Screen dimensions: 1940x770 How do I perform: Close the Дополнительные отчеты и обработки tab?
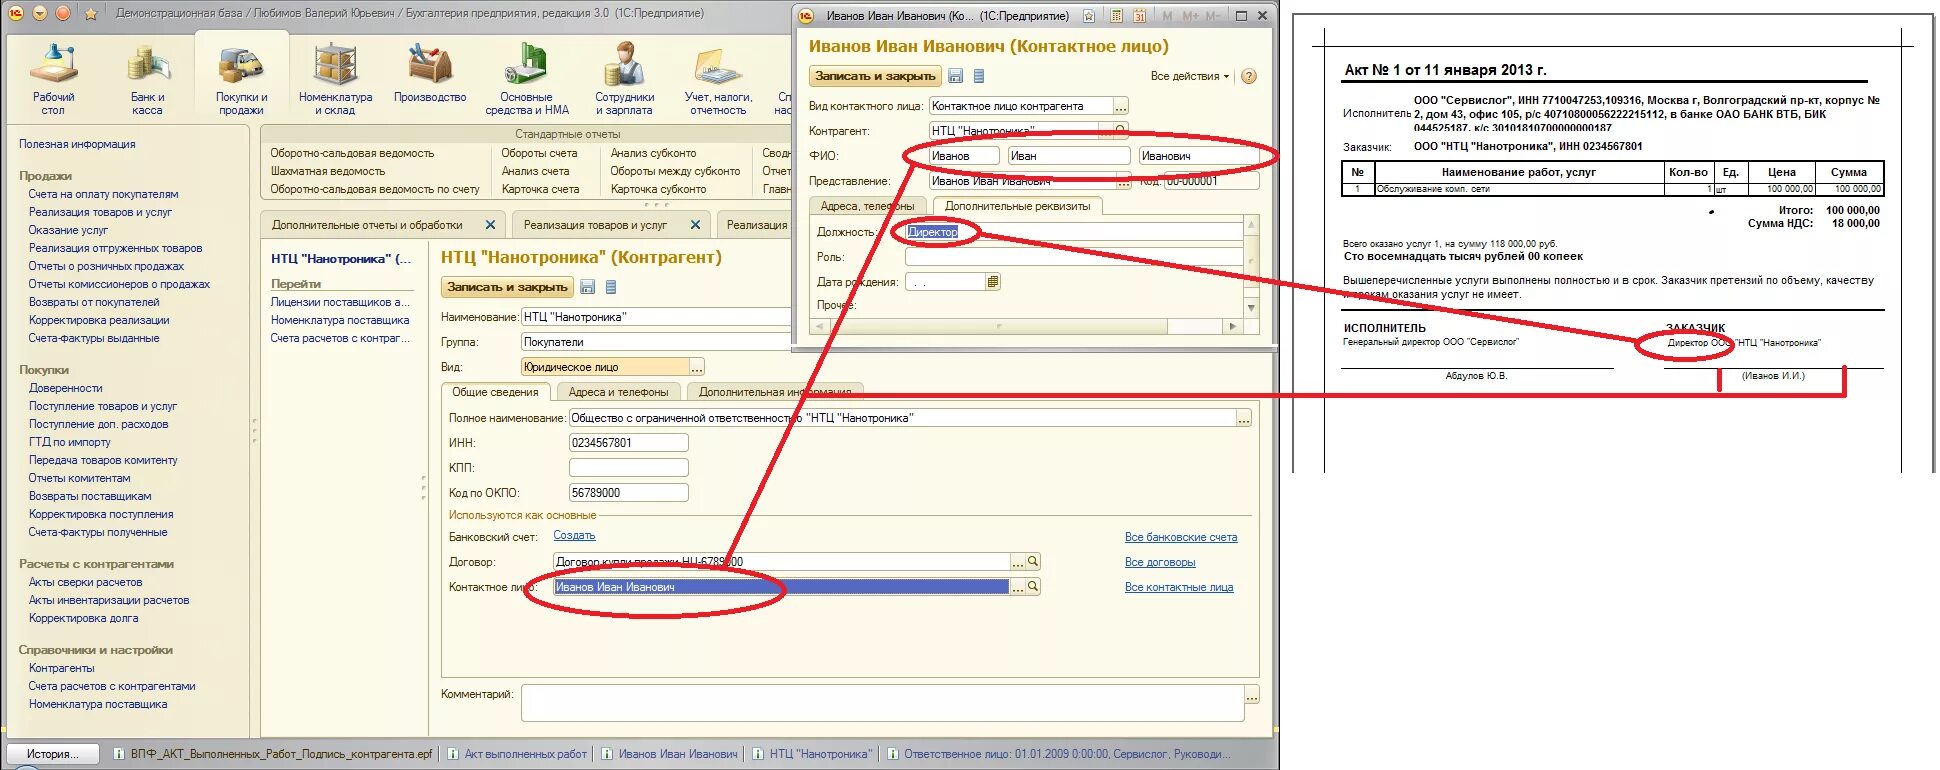click(x=490, y=225)
